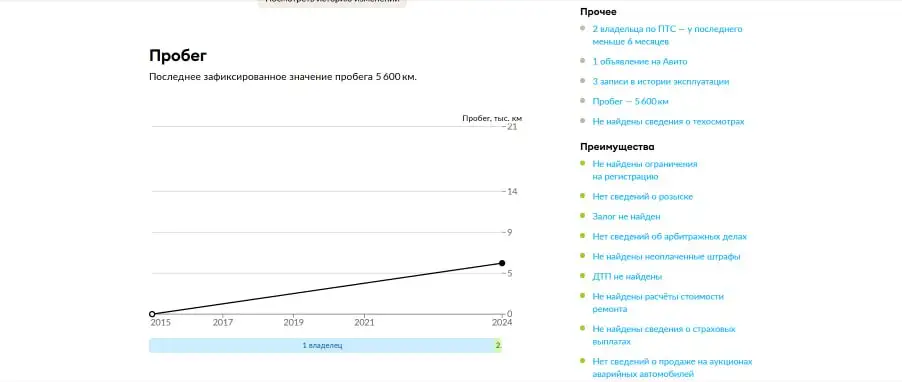Open 'Нет сведений об арбитражных делах' link
This screenshot has width=902, height=382.
pos(670,236)
